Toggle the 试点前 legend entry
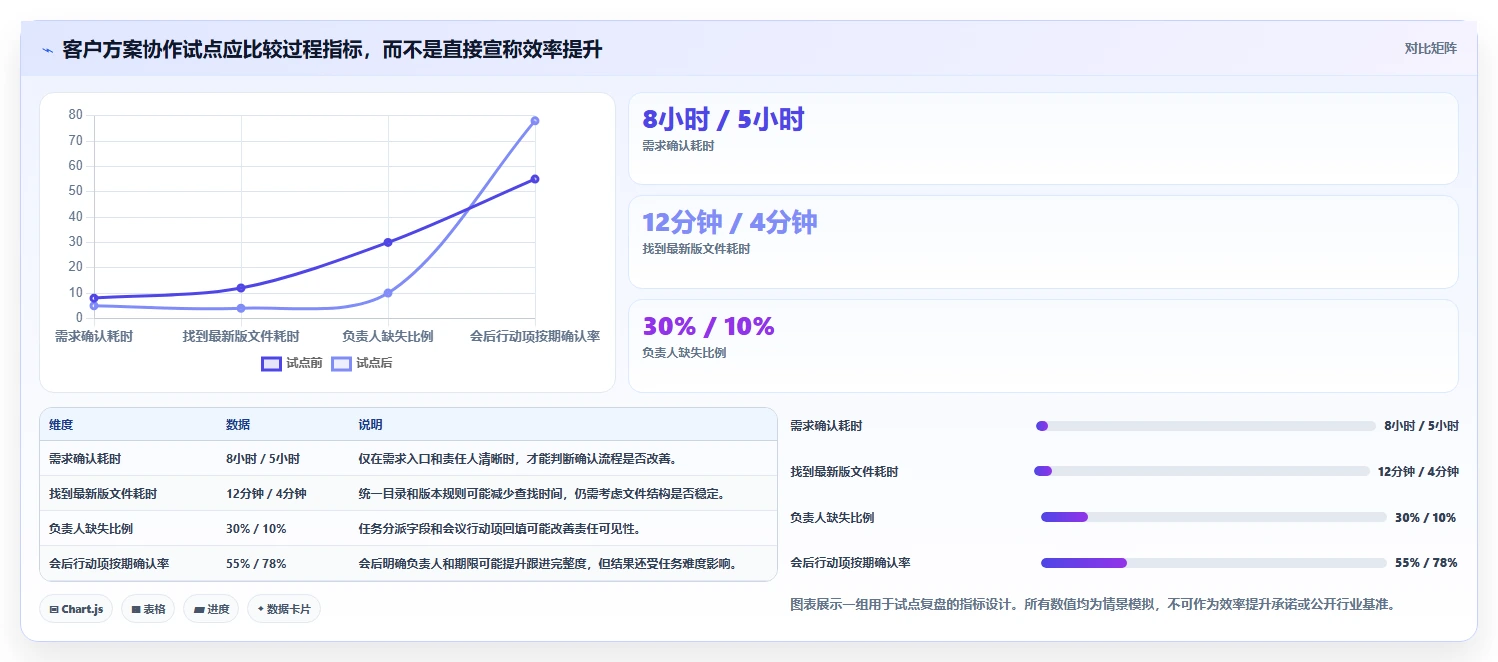This screenshot has height=662, width=1498. (292, 363)
